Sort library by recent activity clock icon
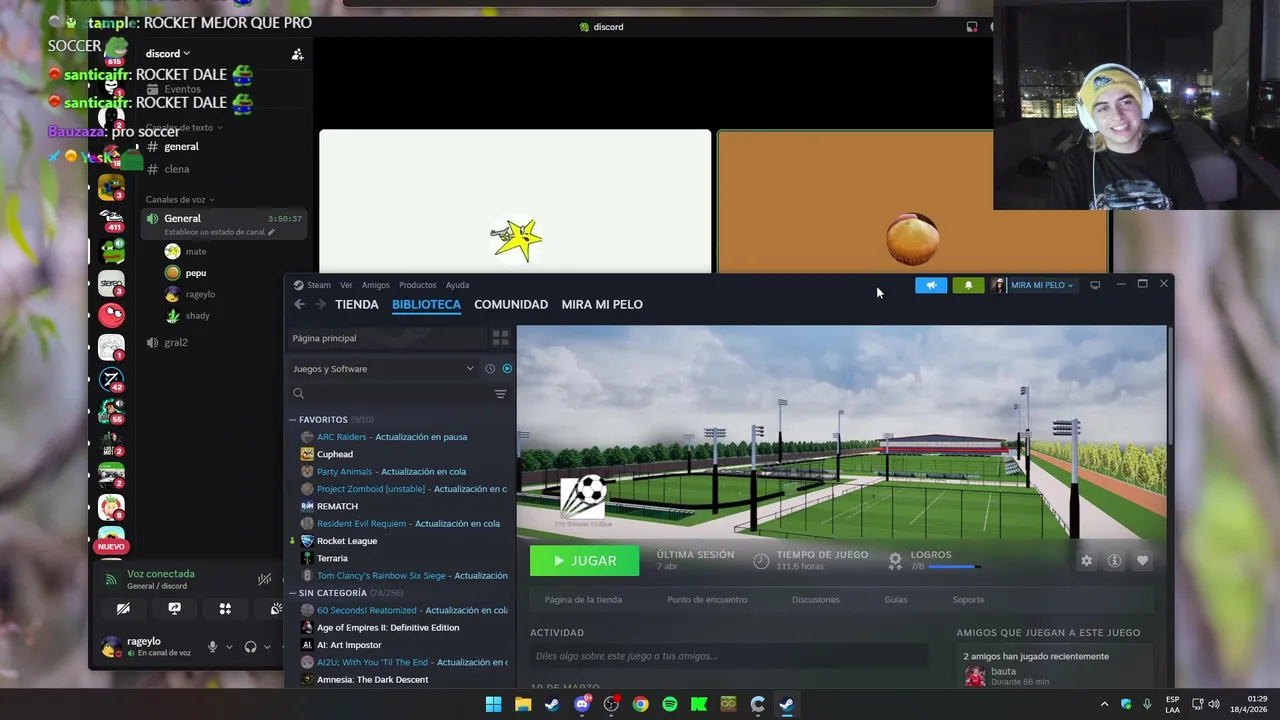Screen dimensions: 1280x720 [490, 369]
